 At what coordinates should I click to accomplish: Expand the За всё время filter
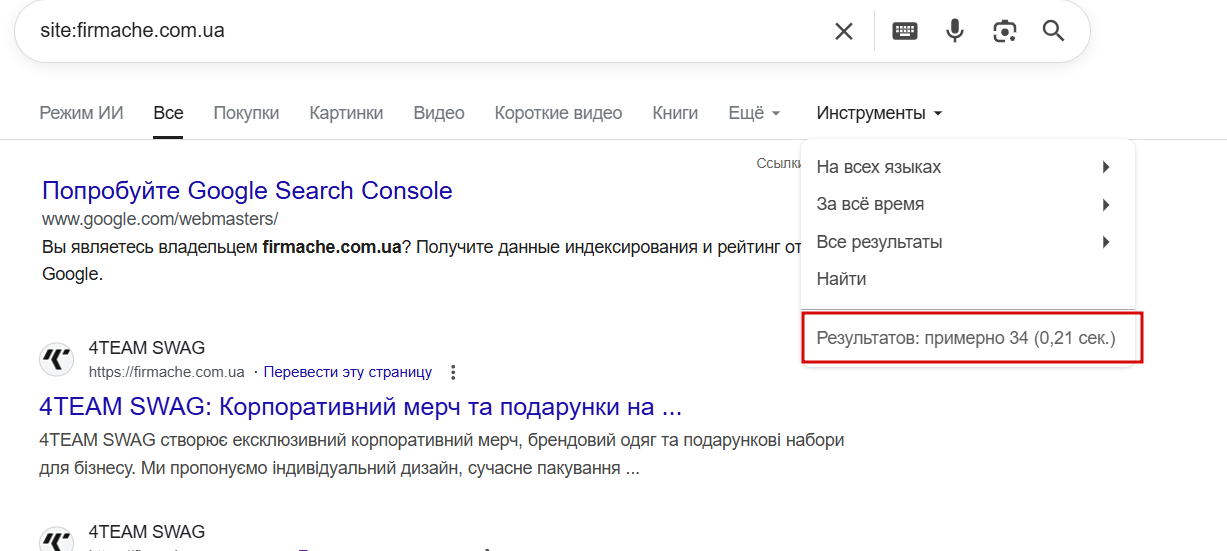click(967, 204)
